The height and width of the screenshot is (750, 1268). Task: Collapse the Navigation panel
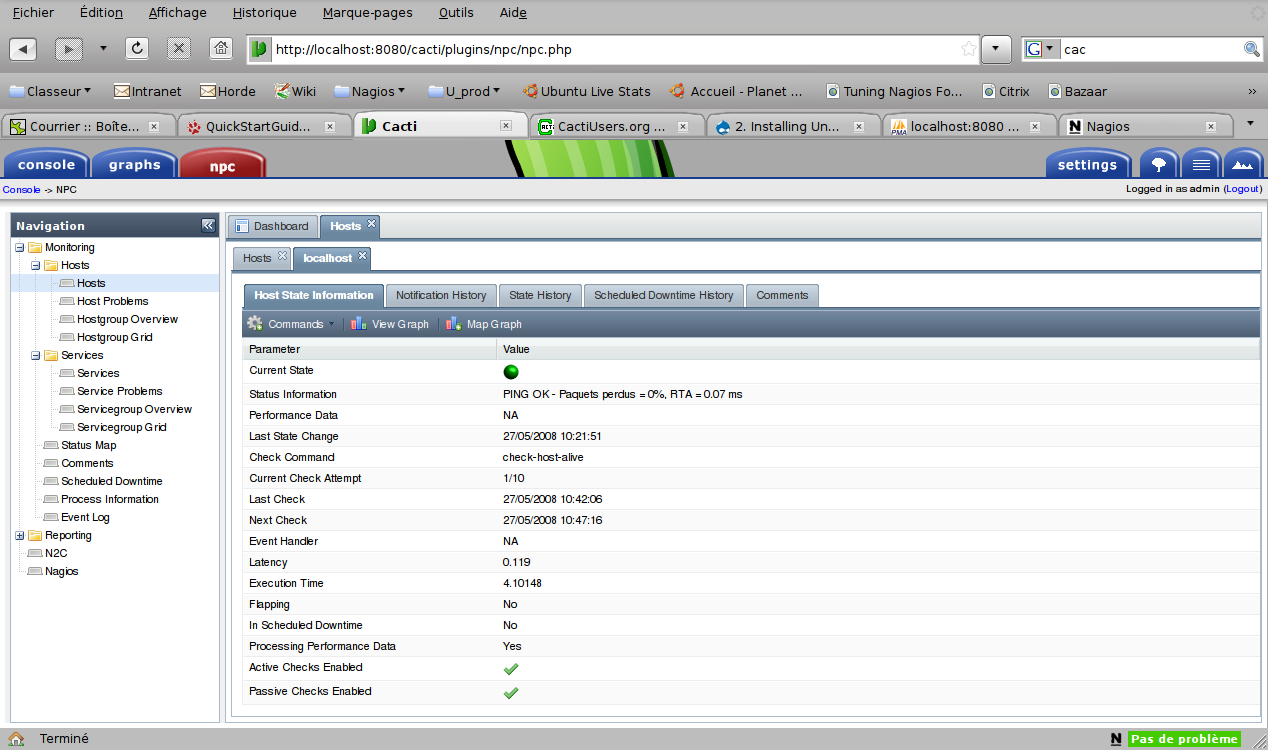pyautogui.click(x=208, y=226)
